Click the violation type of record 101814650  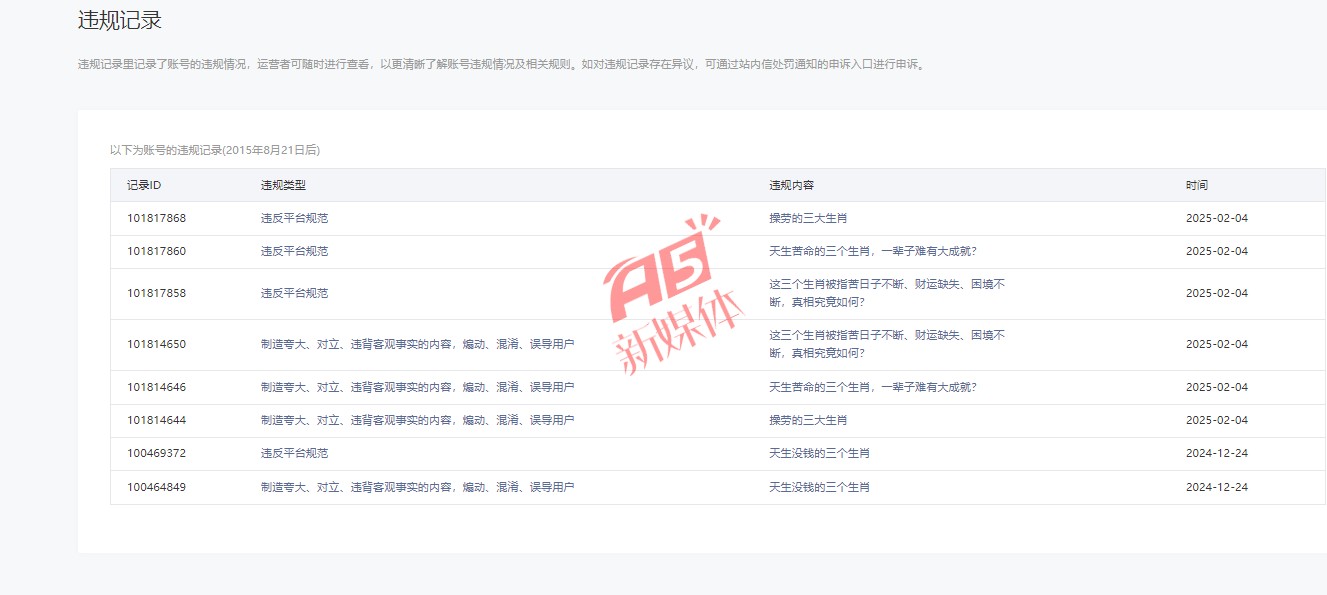click(417, 344)
